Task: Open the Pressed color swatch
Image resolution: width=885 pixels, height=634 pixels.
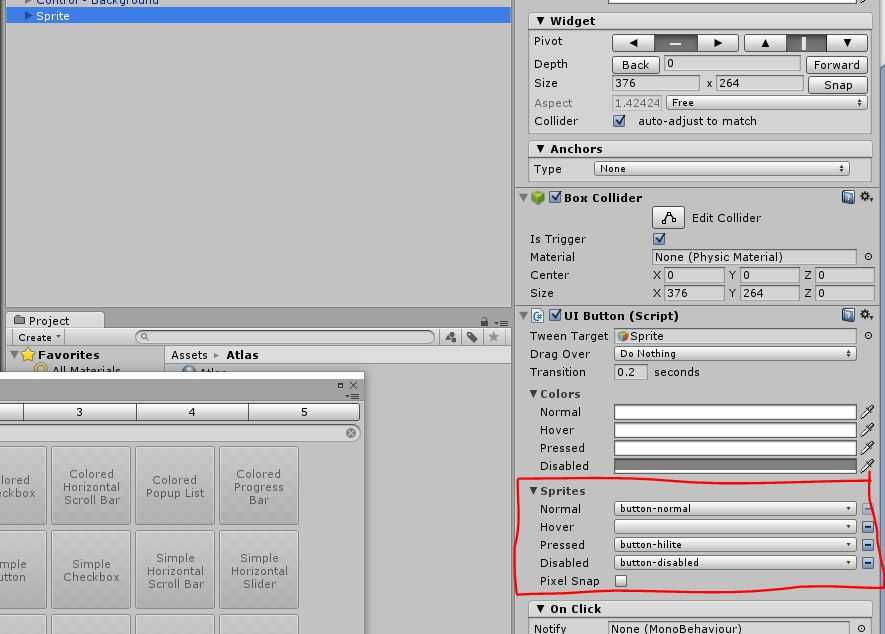Action: click(735, 448)
